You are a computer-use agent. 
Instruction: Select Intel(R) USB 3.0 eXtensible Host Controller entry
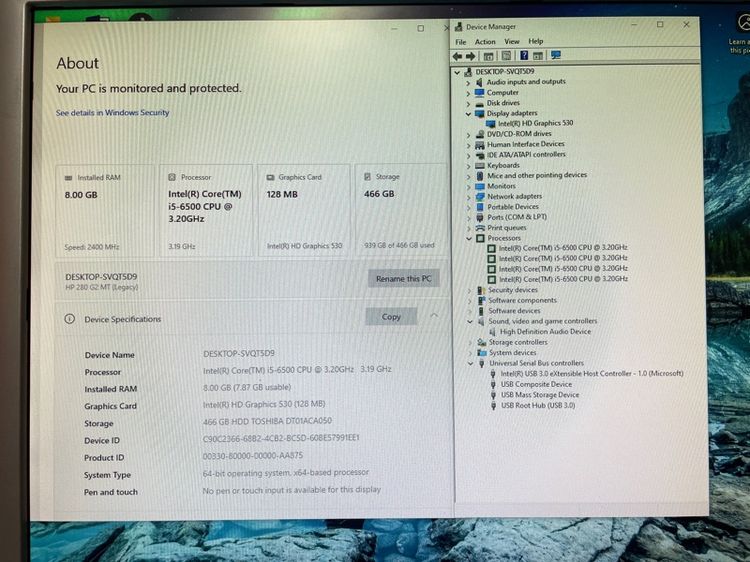(x=592, y=374)
